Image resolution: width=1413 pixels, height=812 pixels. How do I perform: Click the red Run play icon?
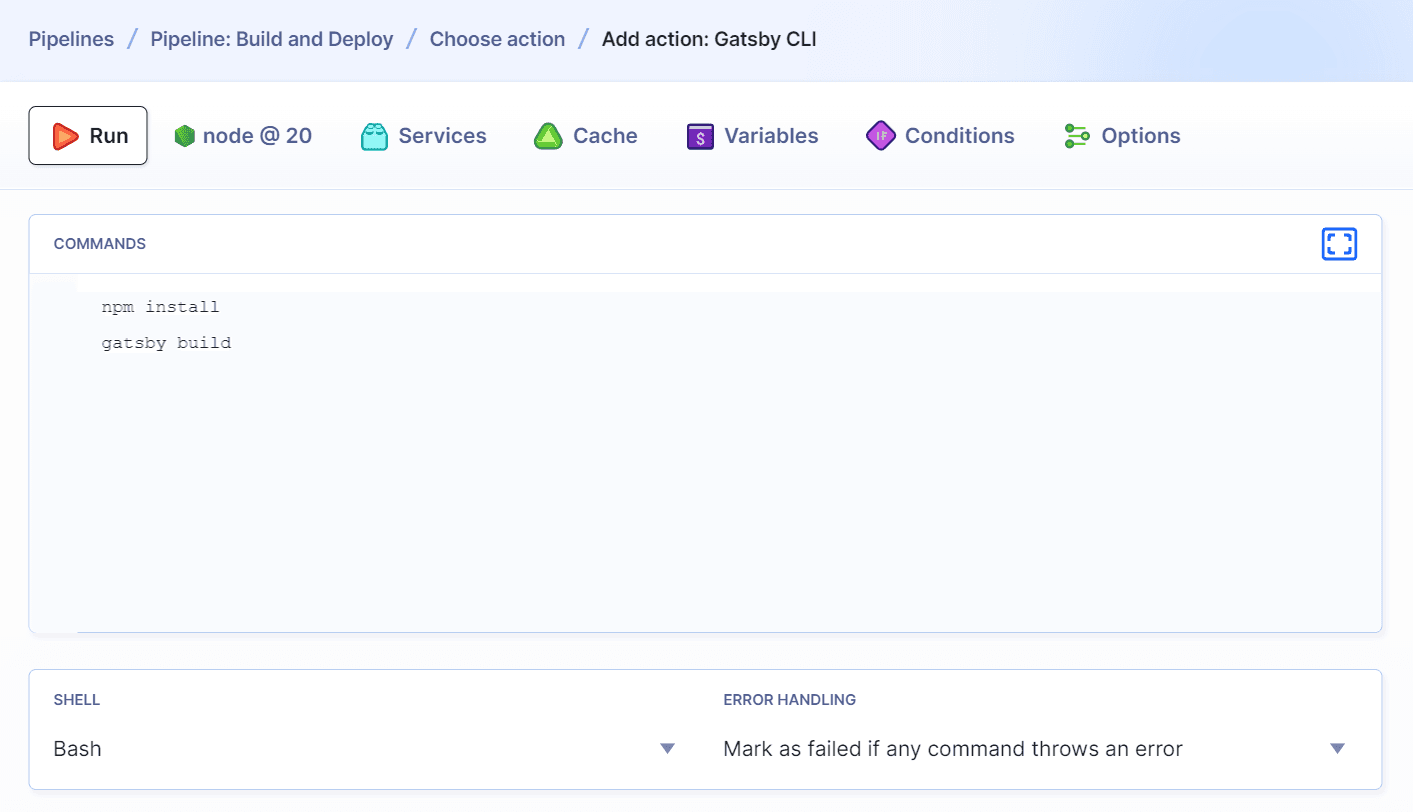click(65, 135)
